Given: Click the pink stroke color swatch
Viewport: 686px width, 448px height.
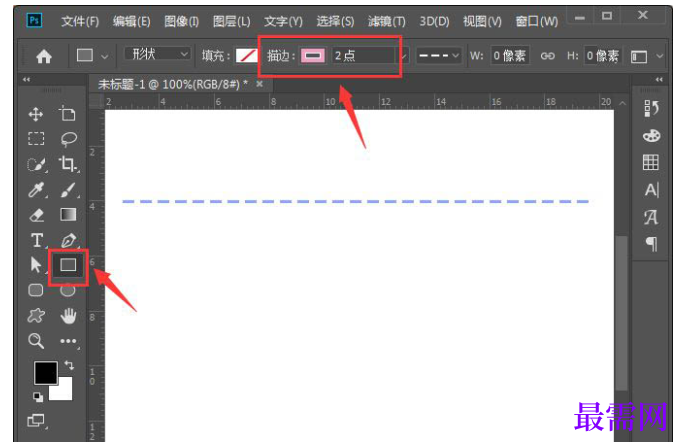Looking at the screenshot, I should click(312, 56).
